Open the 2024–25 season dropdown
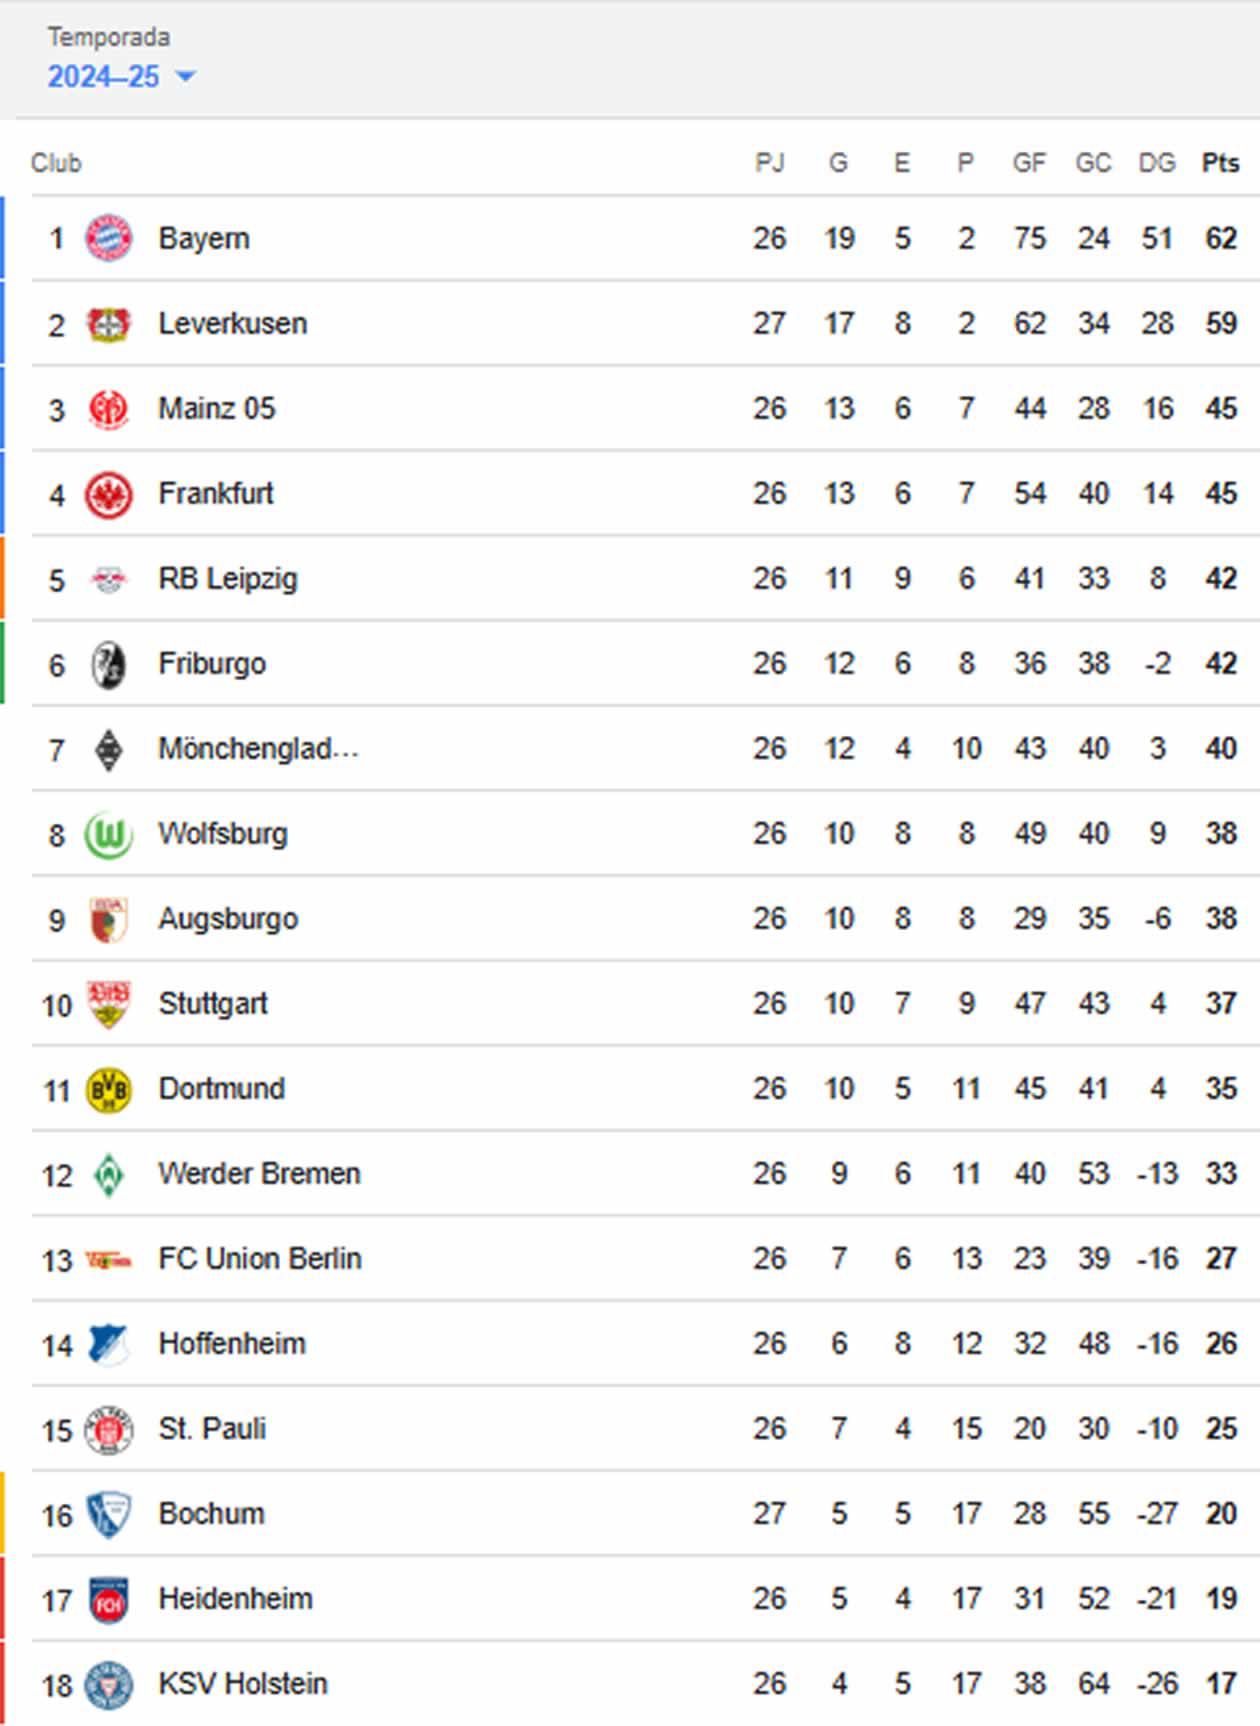This screenshot has height=1726, width=1260. point(106,77)
